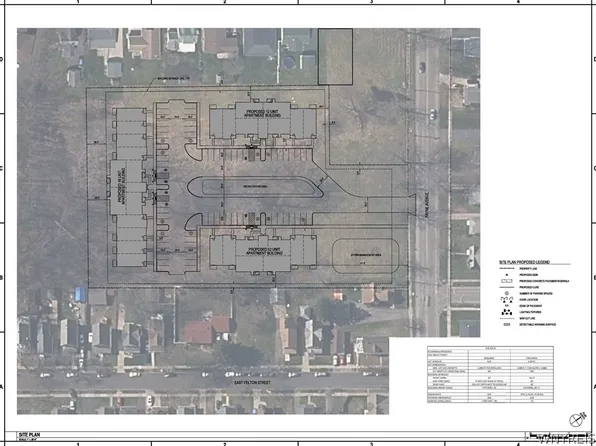Click the property line legend symbol
This screenshot has width=596, height=446.
pos(507,268)
